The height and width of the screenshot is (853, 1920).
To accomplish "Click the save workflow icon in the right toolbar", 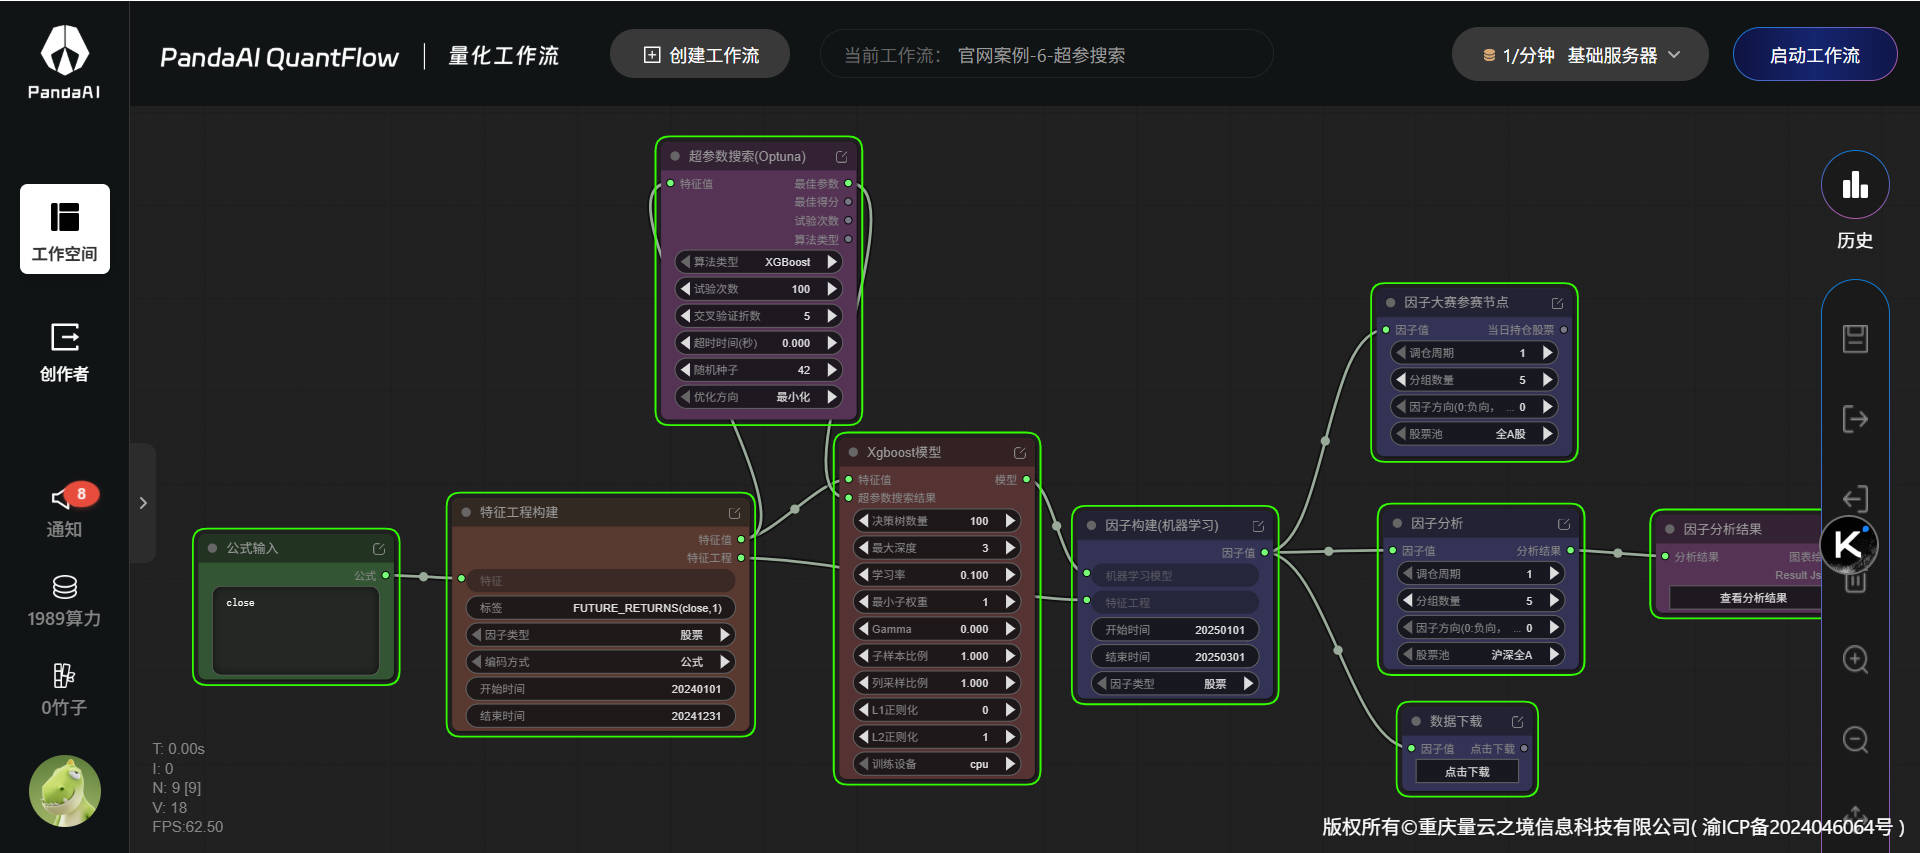I will [1856, 338].
